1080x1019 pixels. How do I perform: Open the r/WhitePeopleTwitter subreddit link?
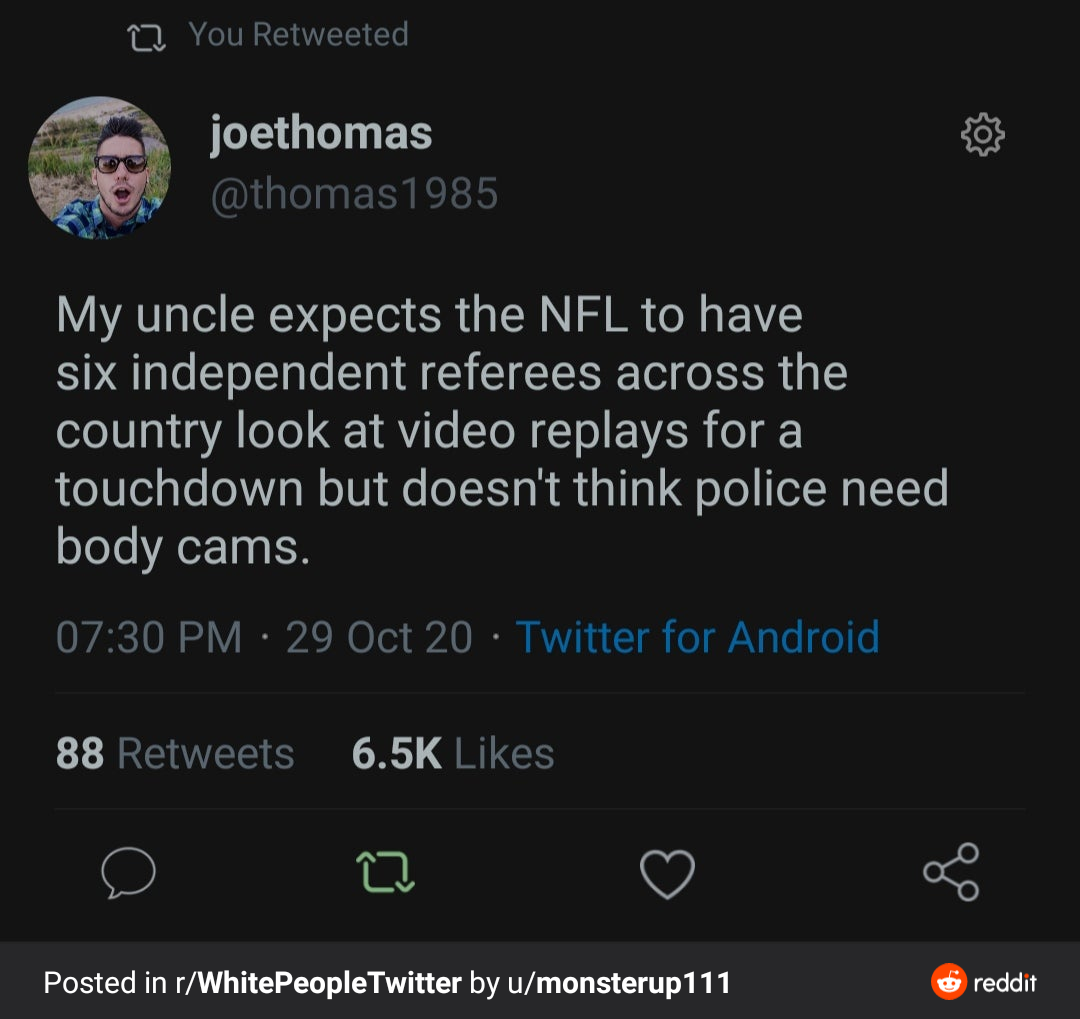(318, 982)
